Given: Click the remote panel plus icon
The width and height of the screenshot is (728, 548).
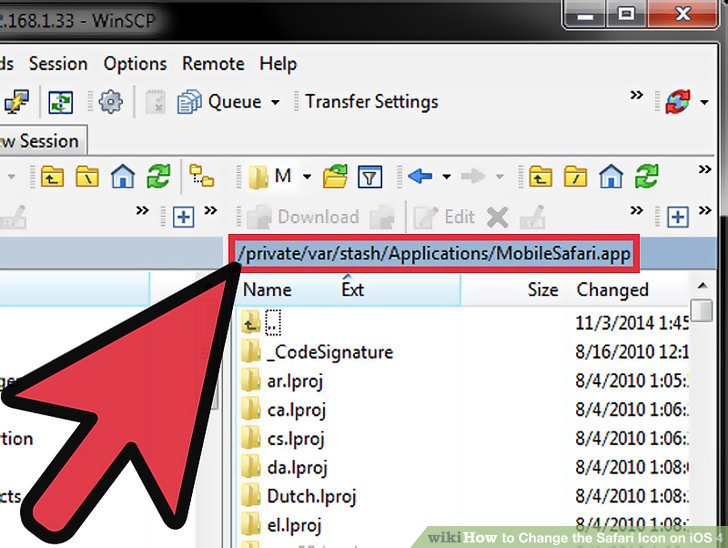Looking at the screenshot, I should click(678, 217).
